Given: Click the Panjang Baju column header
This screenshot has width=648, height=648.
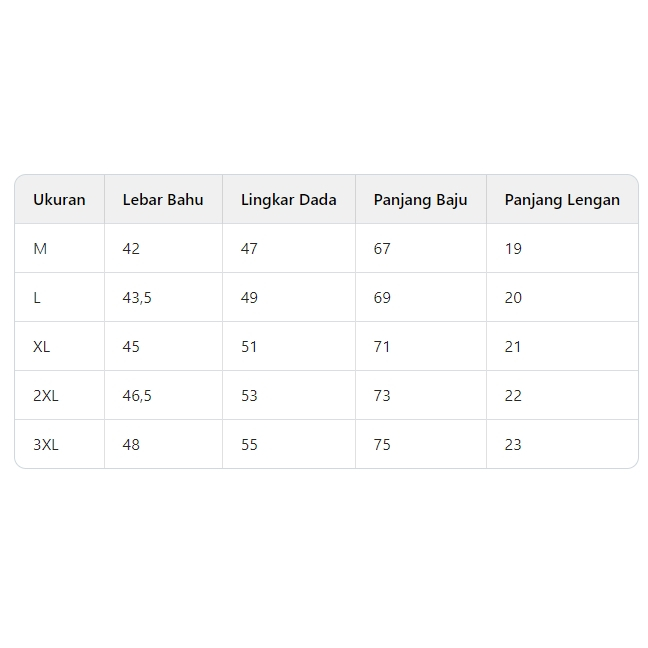Looking at the screenshot, I should coord(420,199).
